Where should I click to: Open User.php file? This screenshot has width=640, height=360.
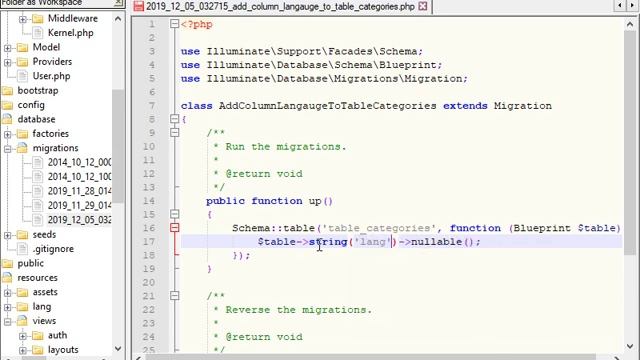51,76
